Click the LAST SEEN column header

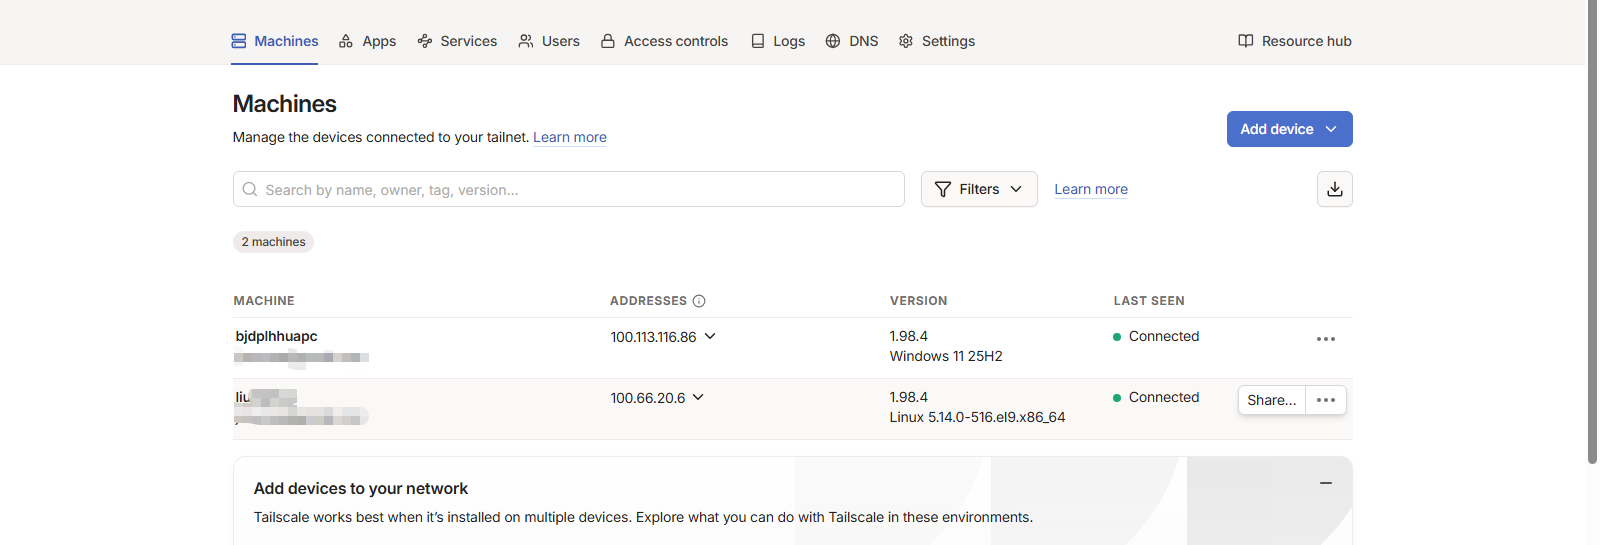point(1149,301)
